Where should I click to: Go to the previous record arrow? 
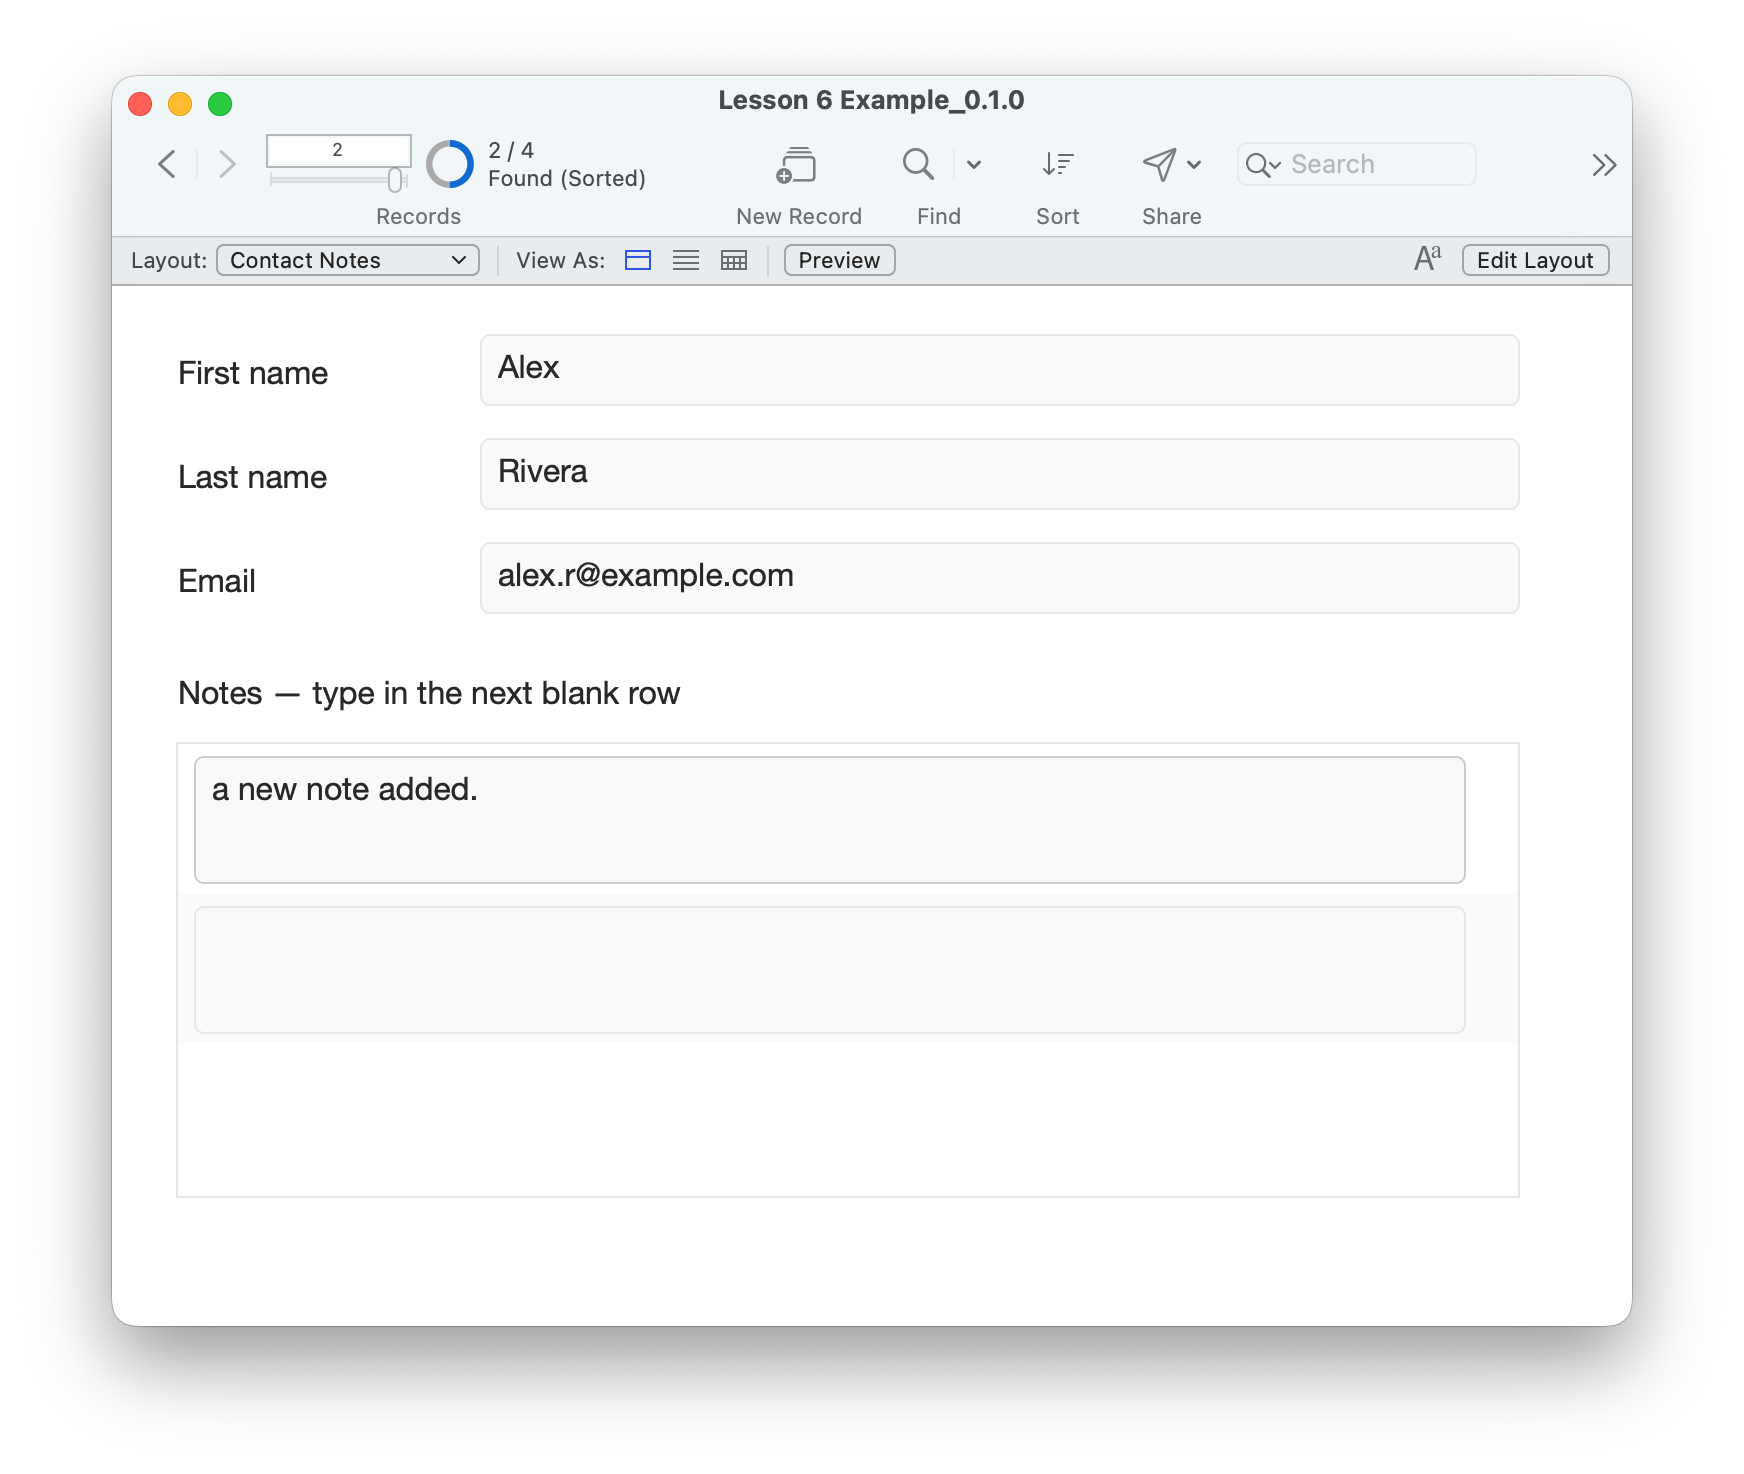[x=167, y=164]
